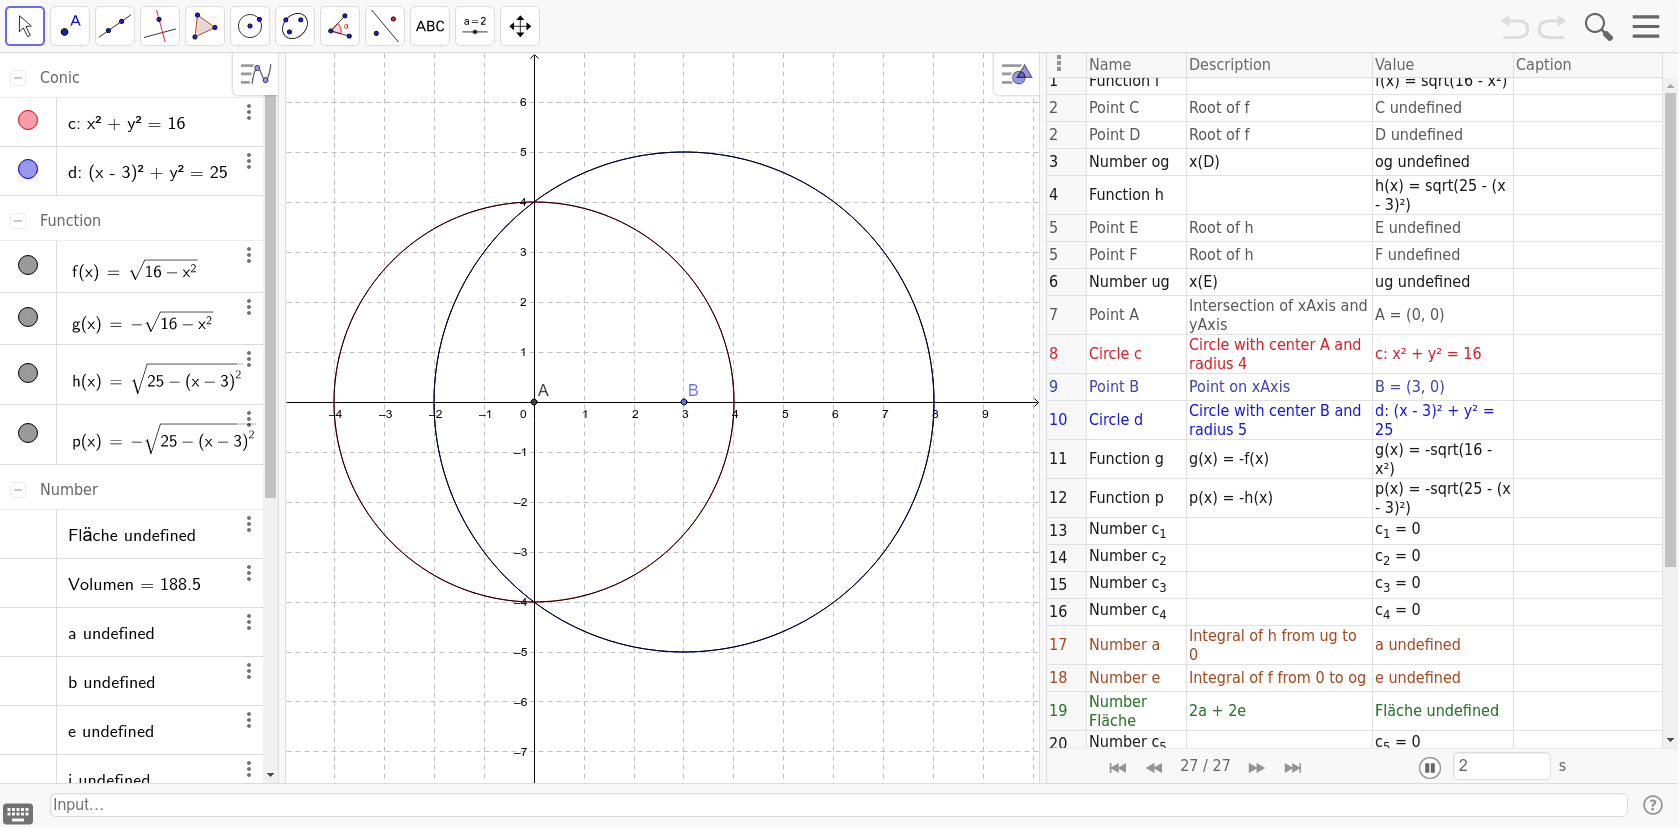This screenshot has height=828, width=1680.
Task: Go back one construction step
Action: click(1154, 767)
